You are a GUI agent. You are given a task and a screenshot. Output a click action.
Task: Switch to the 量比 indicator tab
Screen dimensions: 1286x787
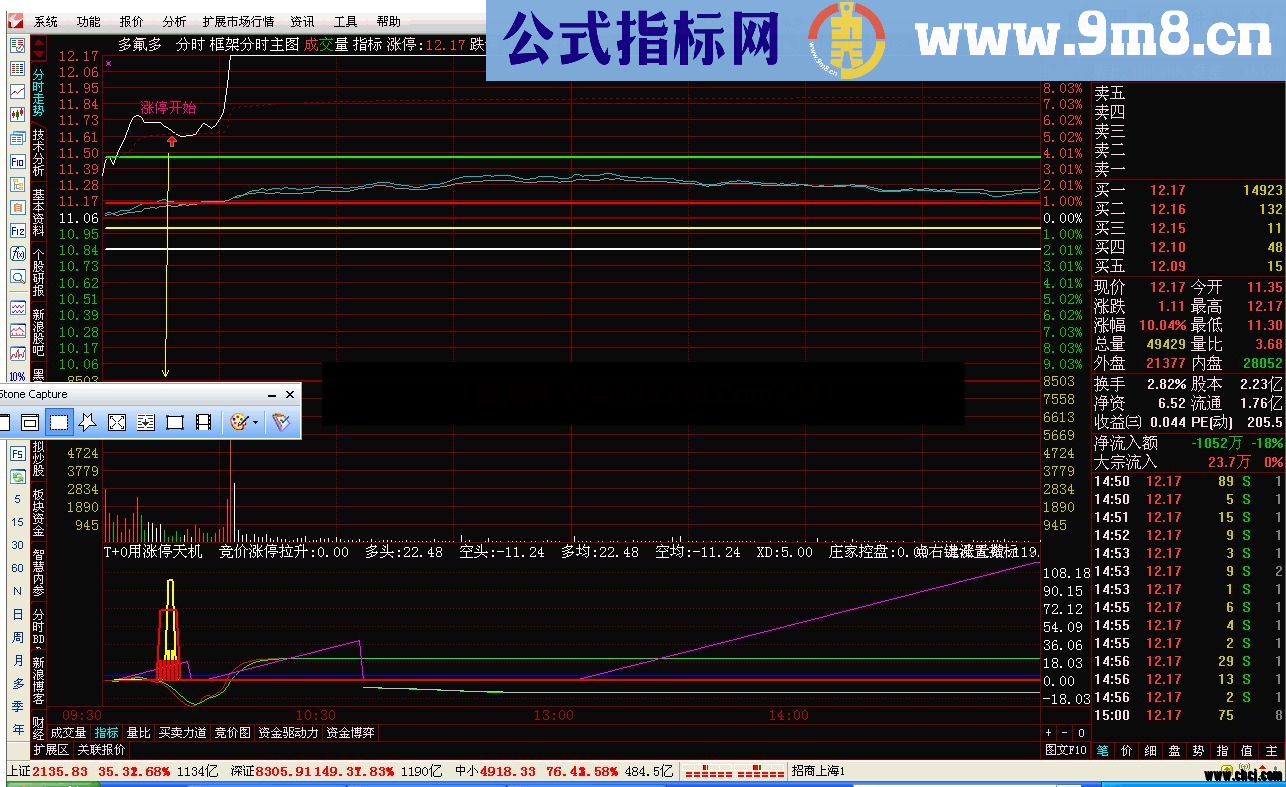(138, 733)
